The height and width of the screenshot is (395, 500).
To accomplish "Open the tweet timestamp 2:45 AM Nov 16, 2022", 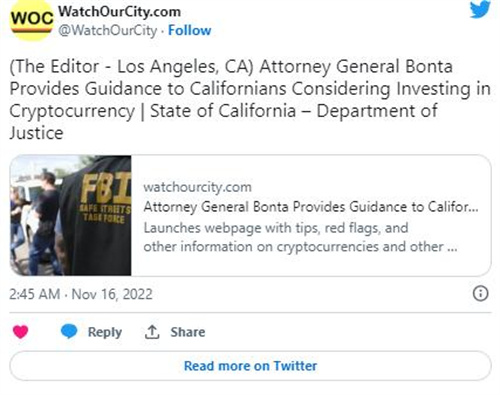I will 81,294.
